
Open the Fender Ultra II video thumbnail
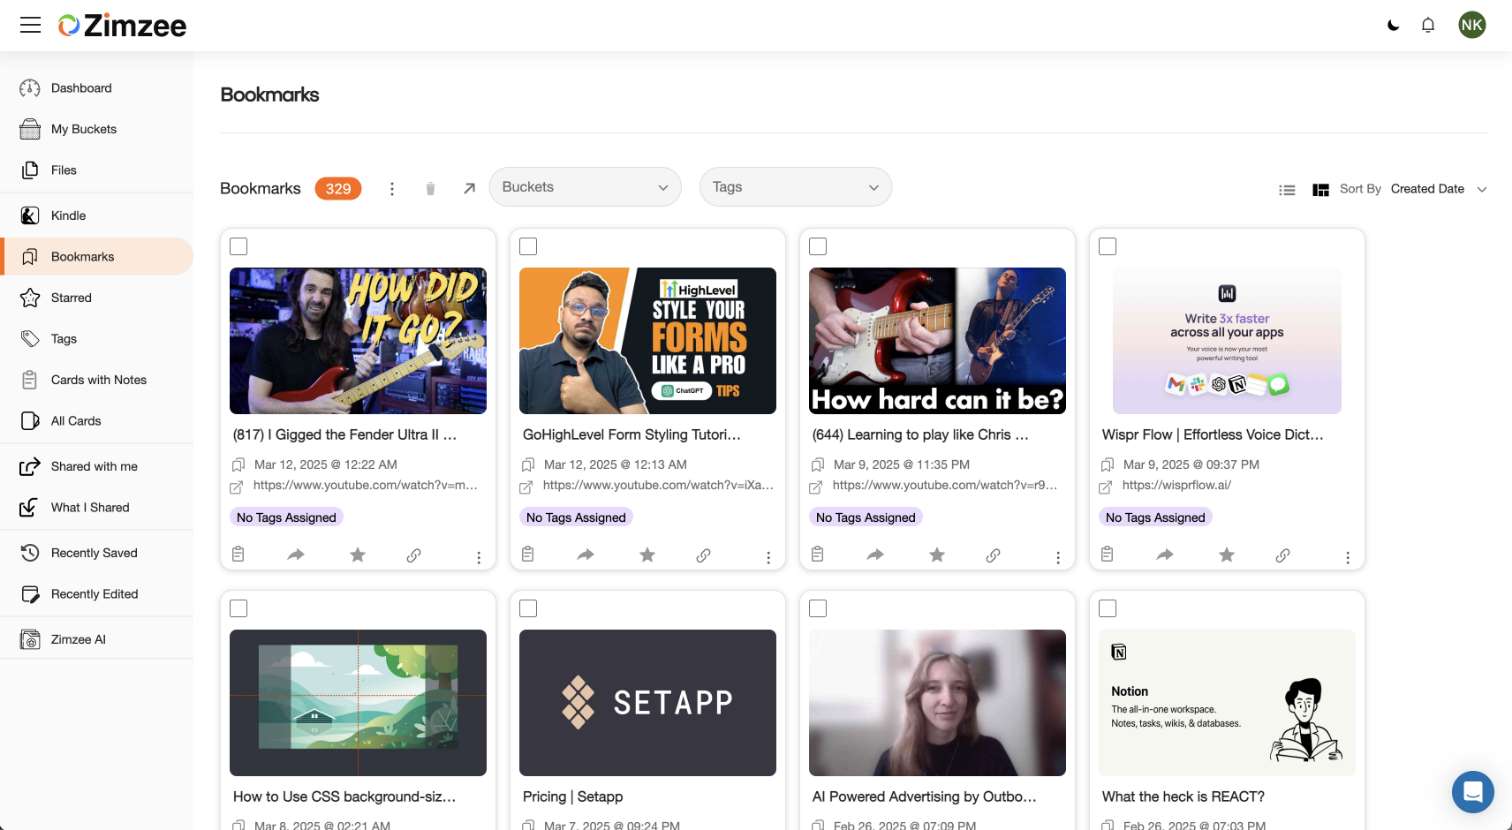(x=358, y=341)
